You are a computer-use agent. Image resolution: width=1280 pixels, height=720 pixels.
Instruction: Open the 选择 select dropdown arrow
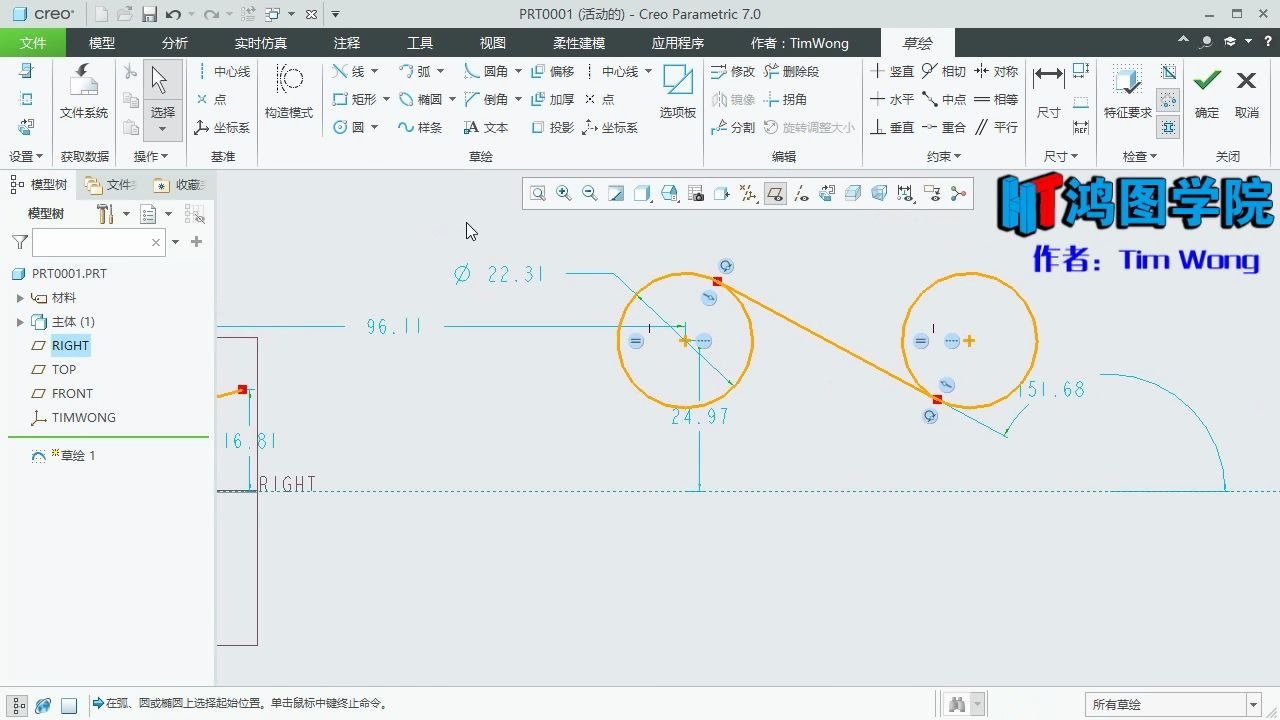click(163, 130)
